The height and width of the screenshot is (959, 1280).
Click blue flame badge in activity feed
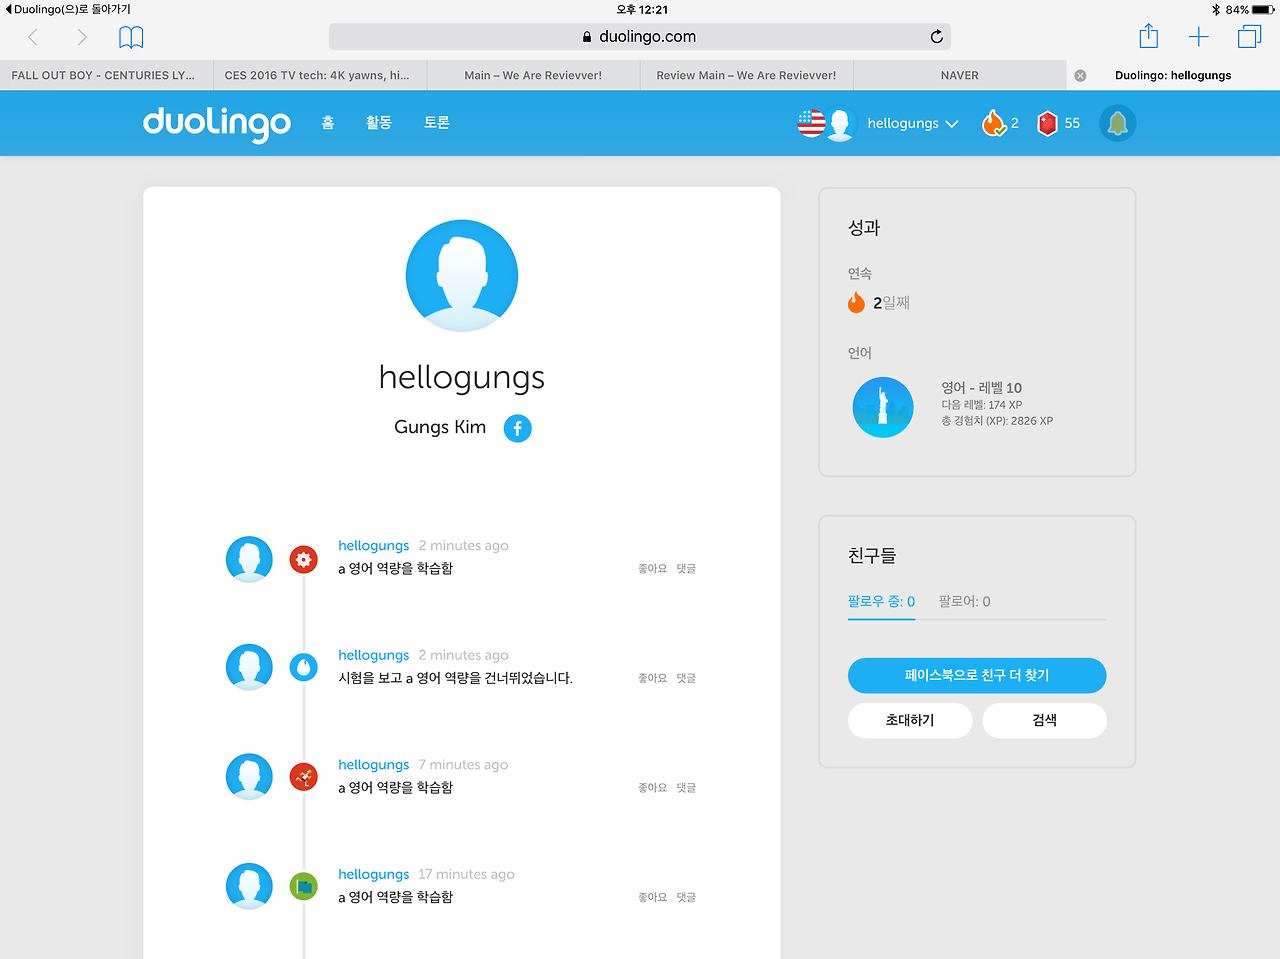304,667
